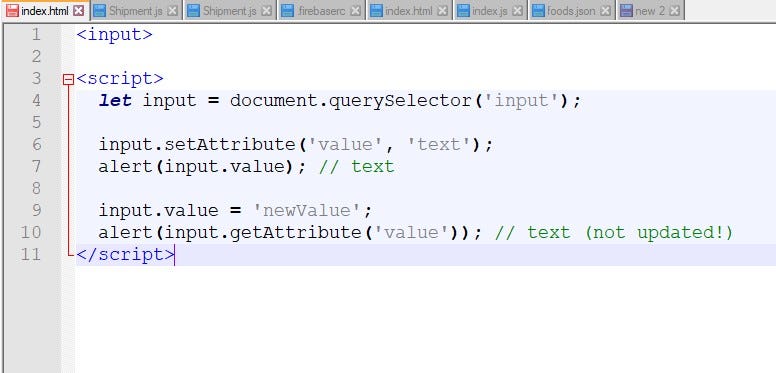Screen dimensions: 776x373
Task: Click the disk icon on the new 2 tab
Action: [626, 11]
